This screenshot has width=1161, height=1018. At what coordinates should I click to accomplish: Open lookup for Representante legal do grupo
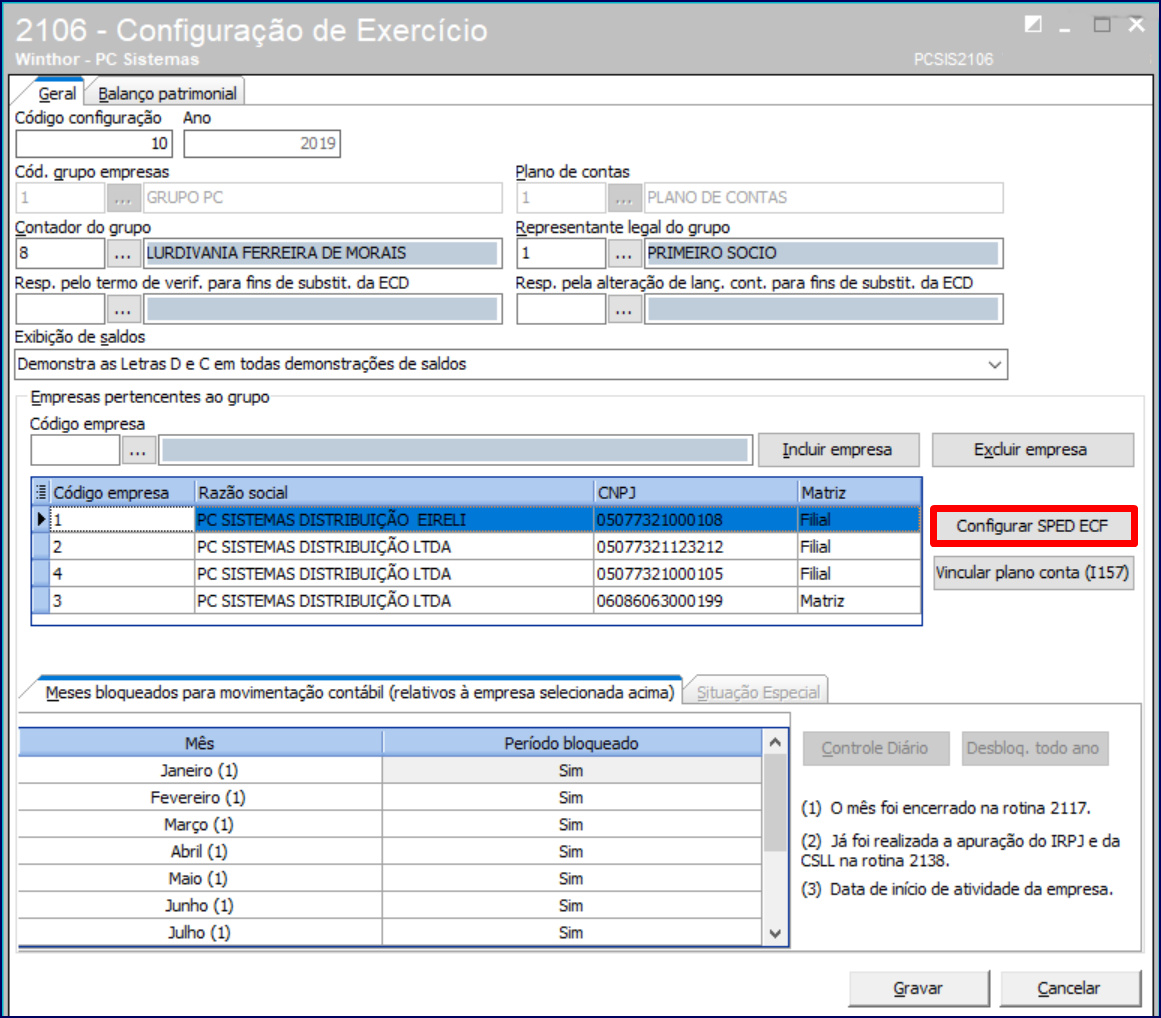point(624,253)
